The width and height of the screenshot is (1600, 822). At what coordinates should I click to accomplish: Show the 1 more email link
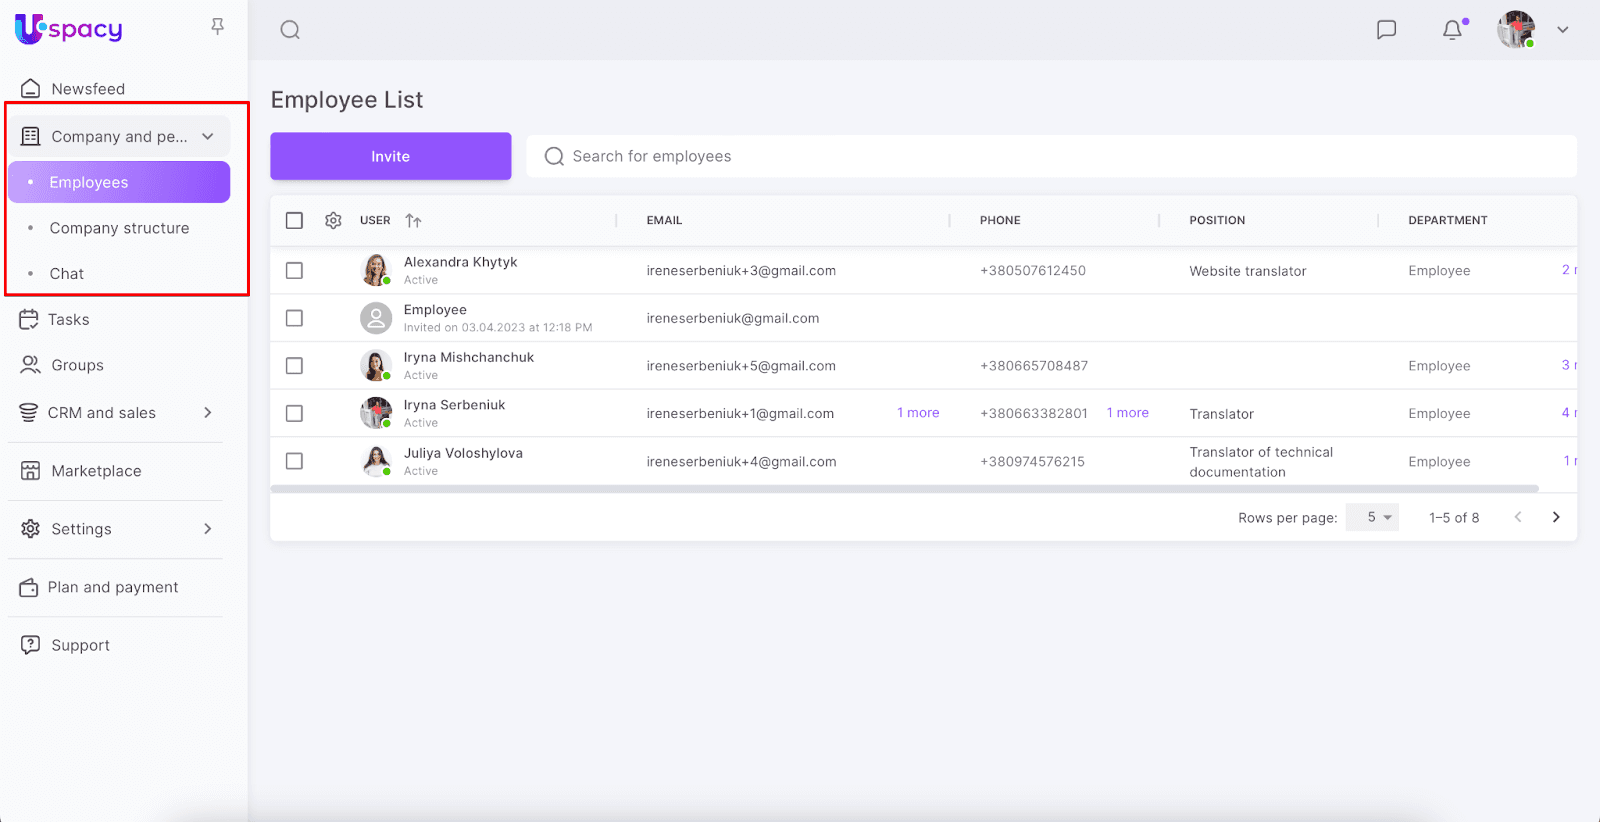coord(918,413)
